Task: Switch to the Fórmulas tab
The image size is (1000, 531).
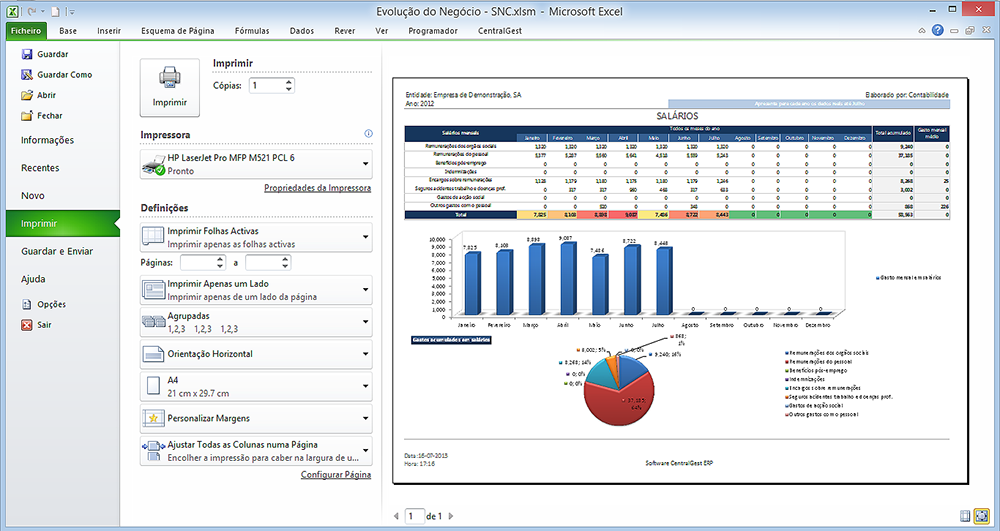Action: [x=252, y=31]
